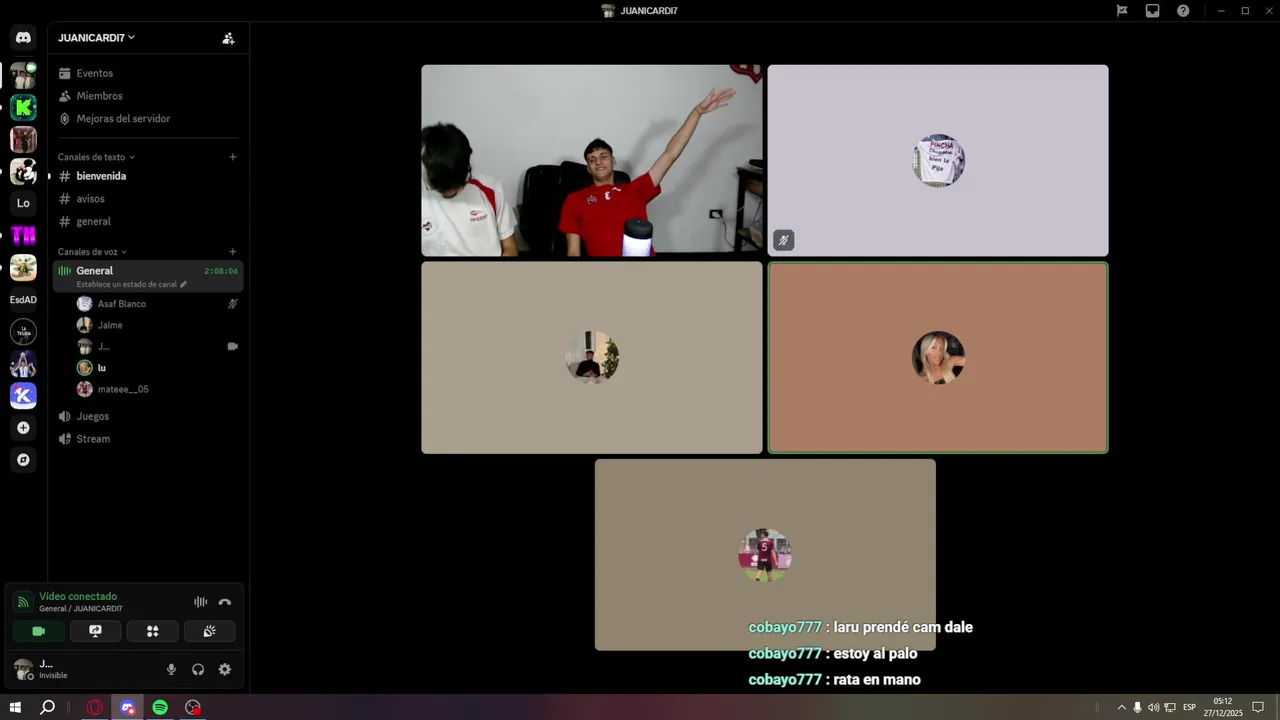Viewport: 1280px width, 720px height.
Task: Open Mejoras del servidor
Action: [147, 119]
